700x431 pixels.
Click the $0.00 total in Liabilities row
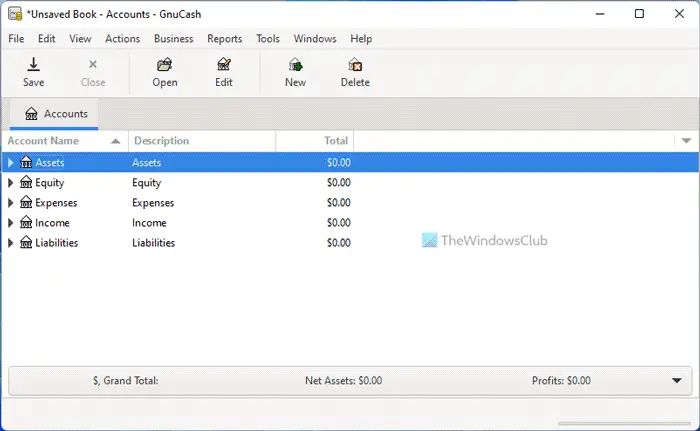pyautogui.click(x=339, y=243)
